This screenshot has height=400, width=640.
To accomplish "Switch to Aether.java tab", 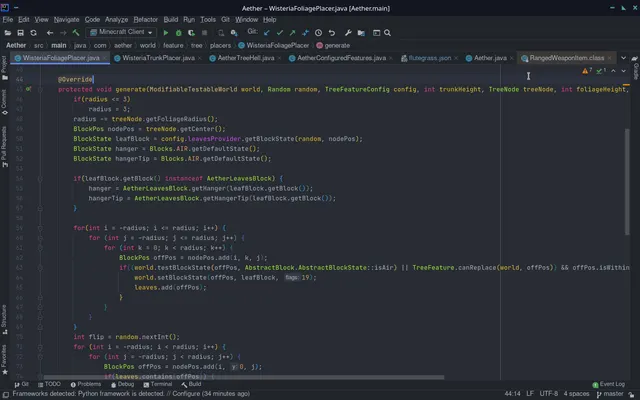I will coord(490,58).
